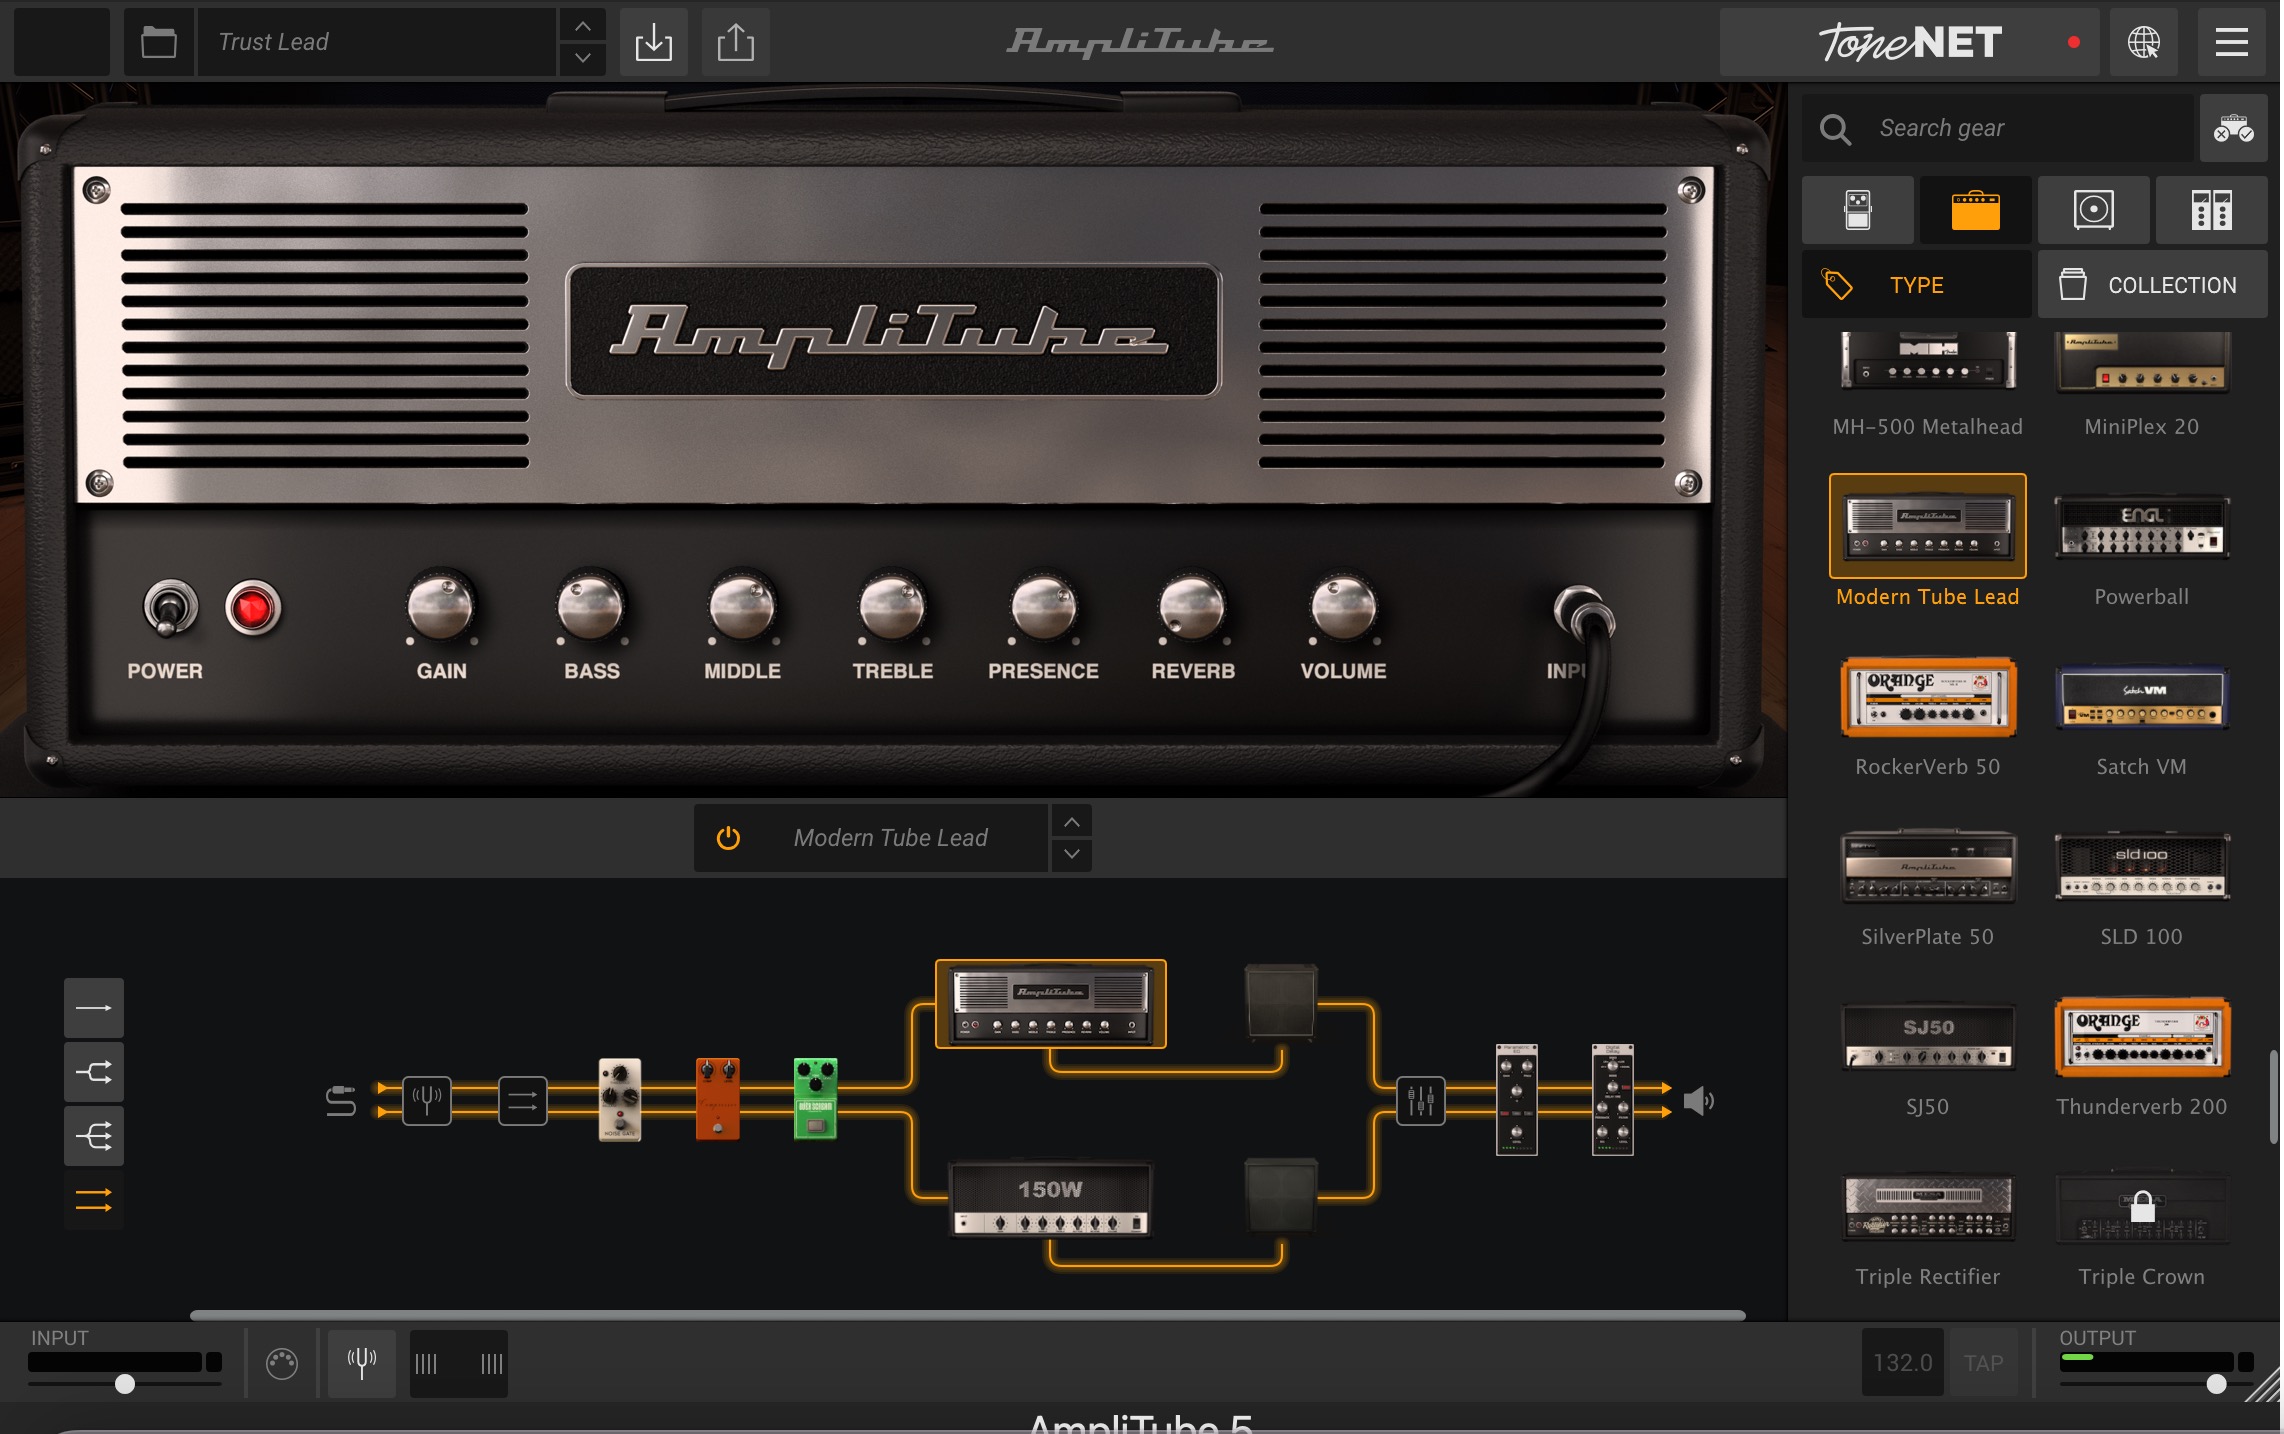Click the save preset download icon
Image resolution: width=2284 pixels, height=1434 pixels.
click(654, 42)
